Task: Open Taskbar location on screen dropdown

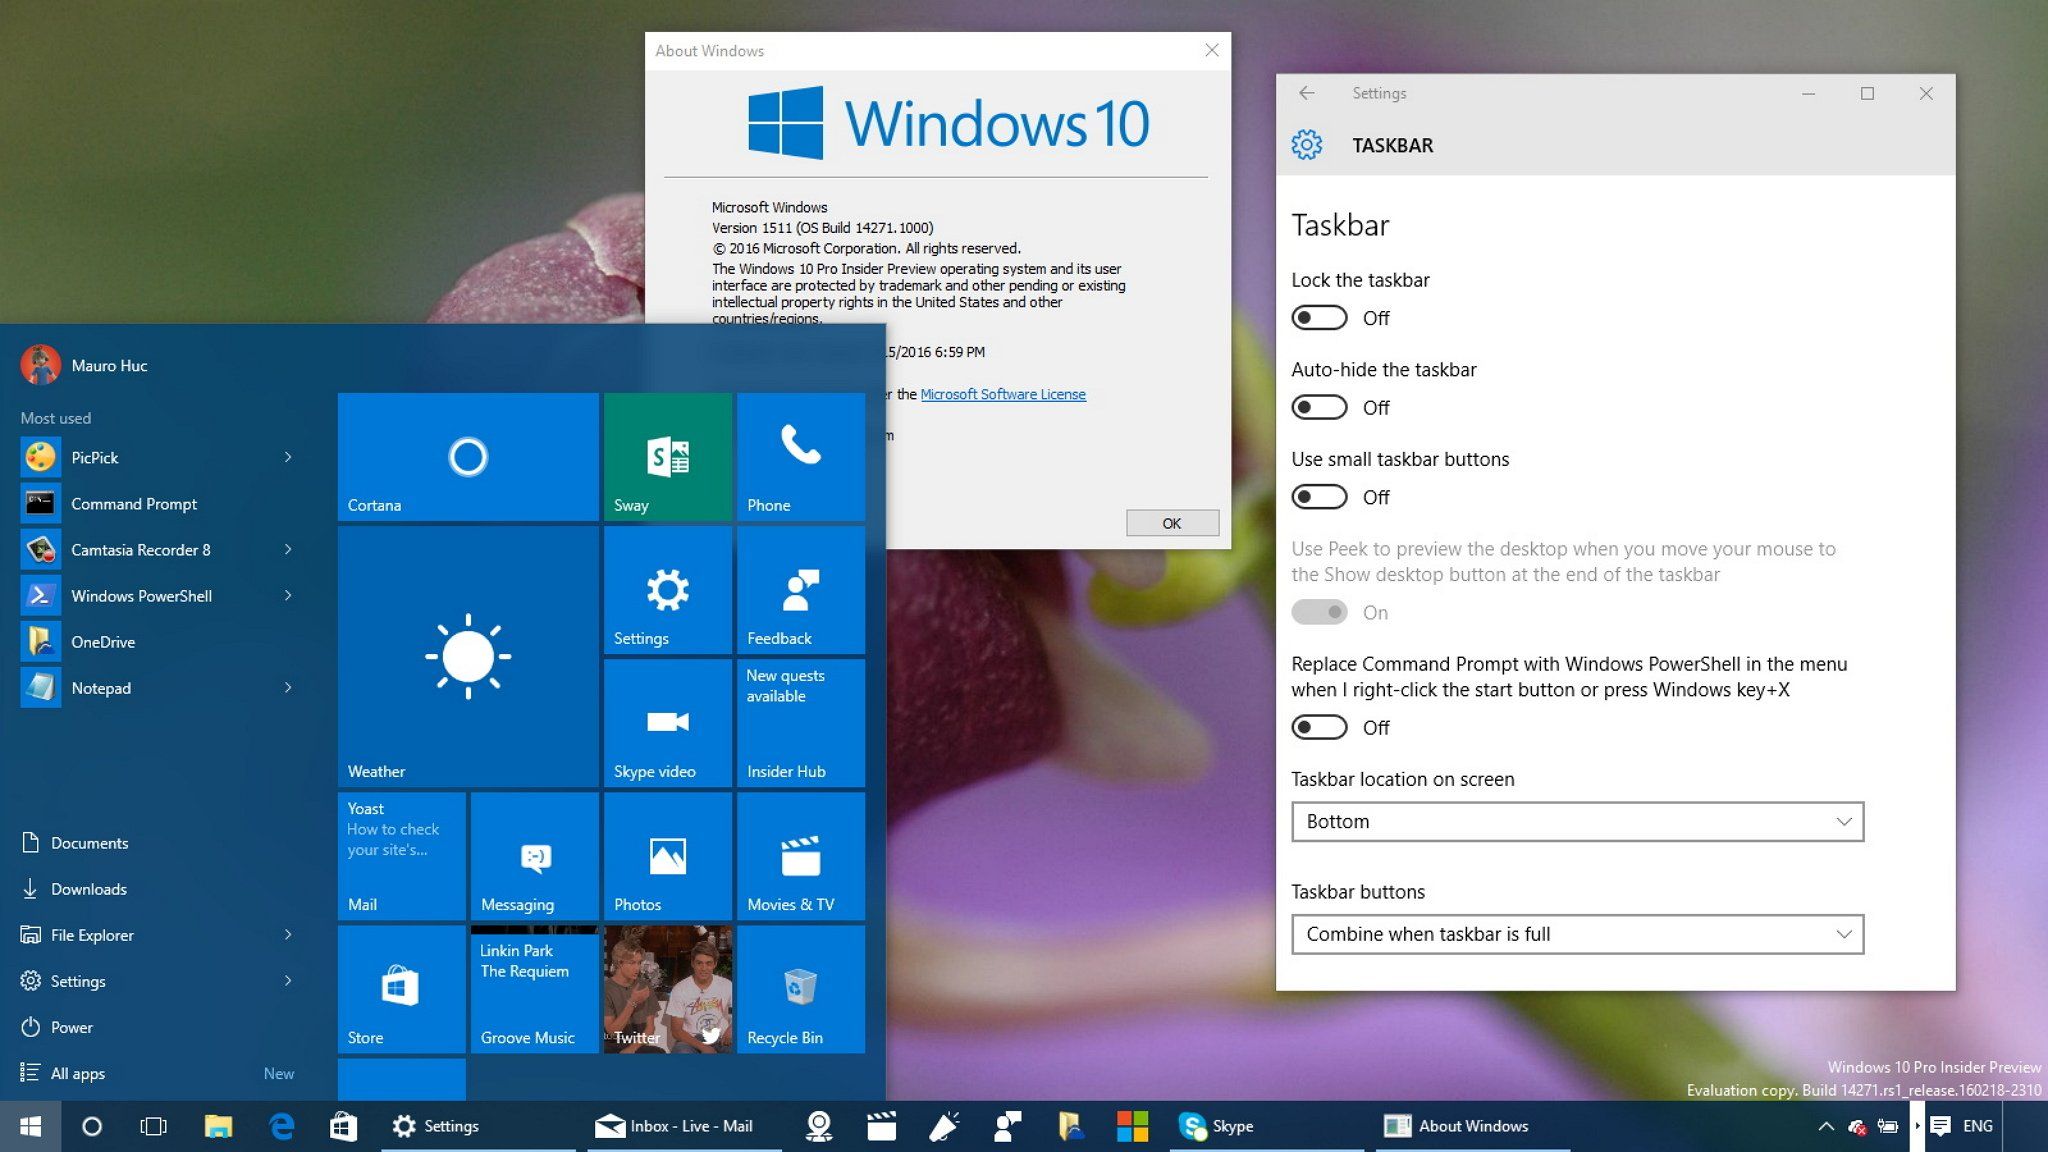Action: 1577,822
